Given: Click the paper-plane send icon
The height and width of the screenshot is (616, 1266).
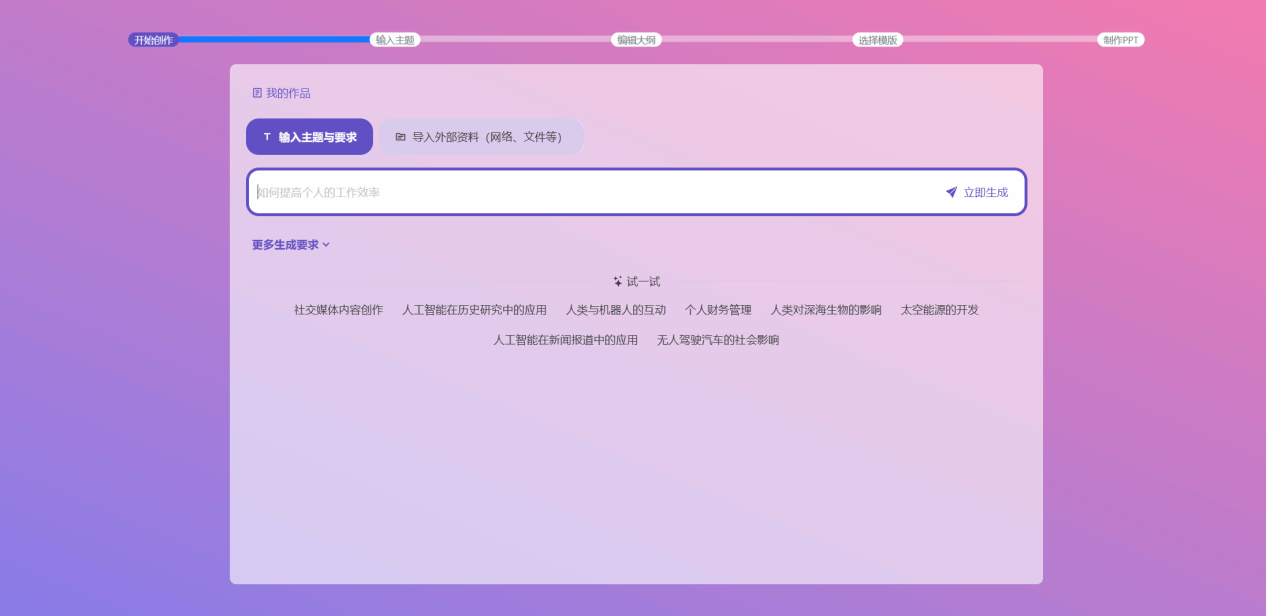Looking at the screenshot, I should pyautogui.click(x=951, y=192).
